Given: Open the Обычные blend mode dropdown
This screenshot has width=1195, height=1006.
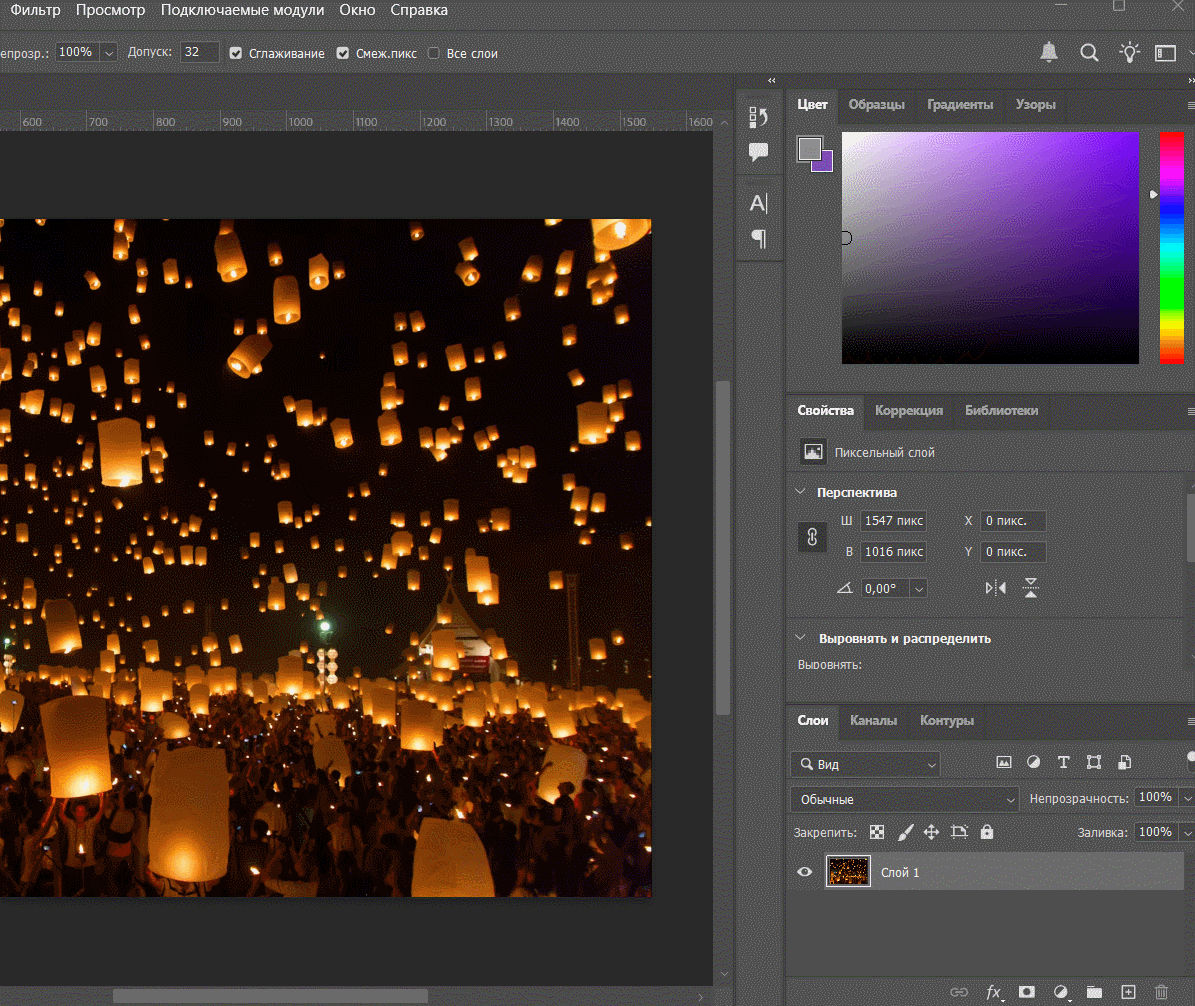Looking at the screenshot, I should coord(904,799).
